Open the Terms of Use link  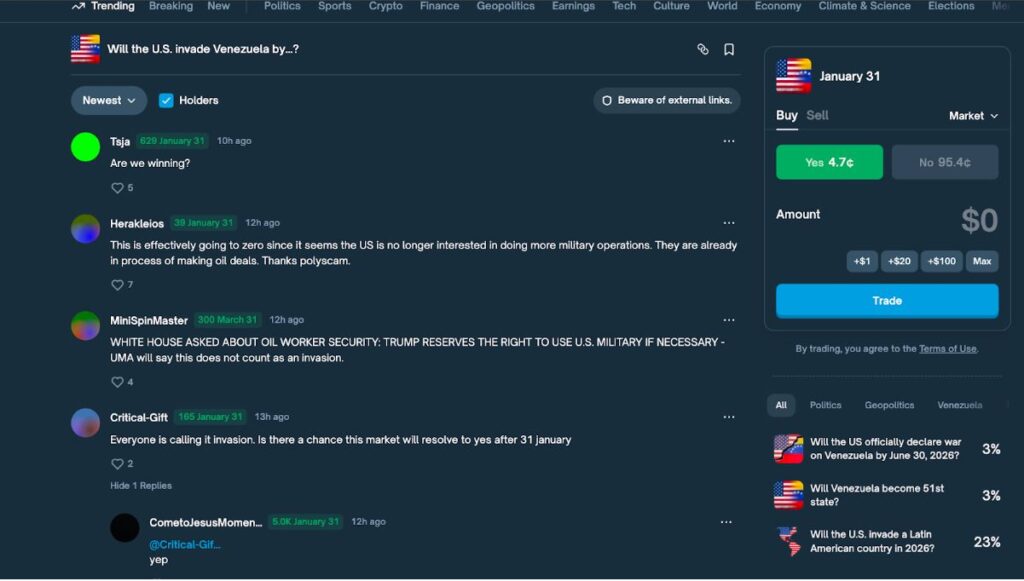948,349
